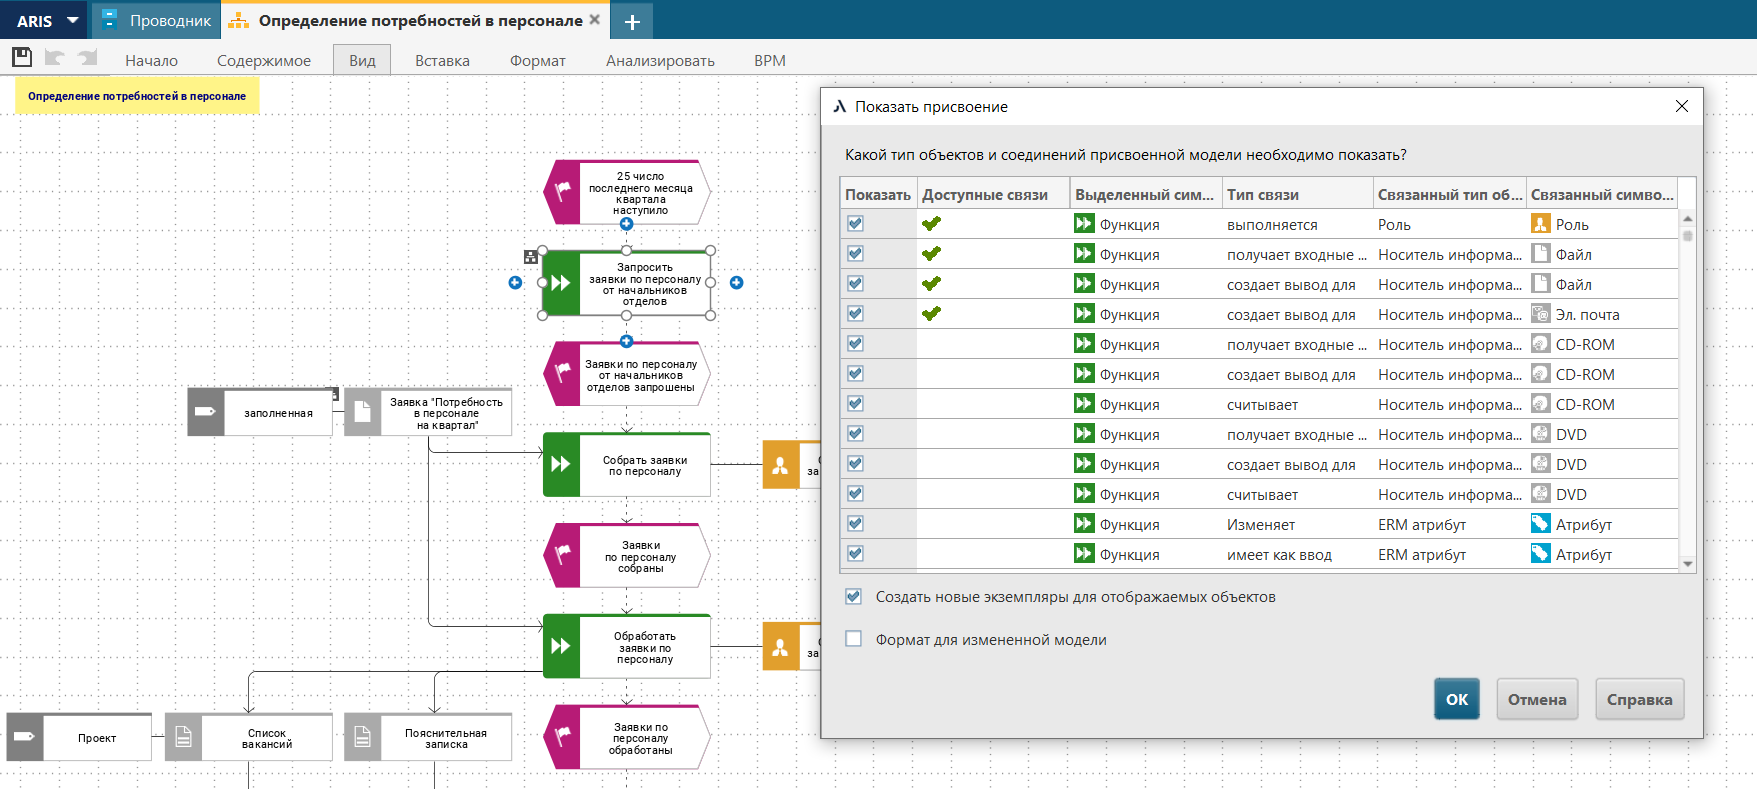Click document icon of Список вакансий

[x=183, y=738]
